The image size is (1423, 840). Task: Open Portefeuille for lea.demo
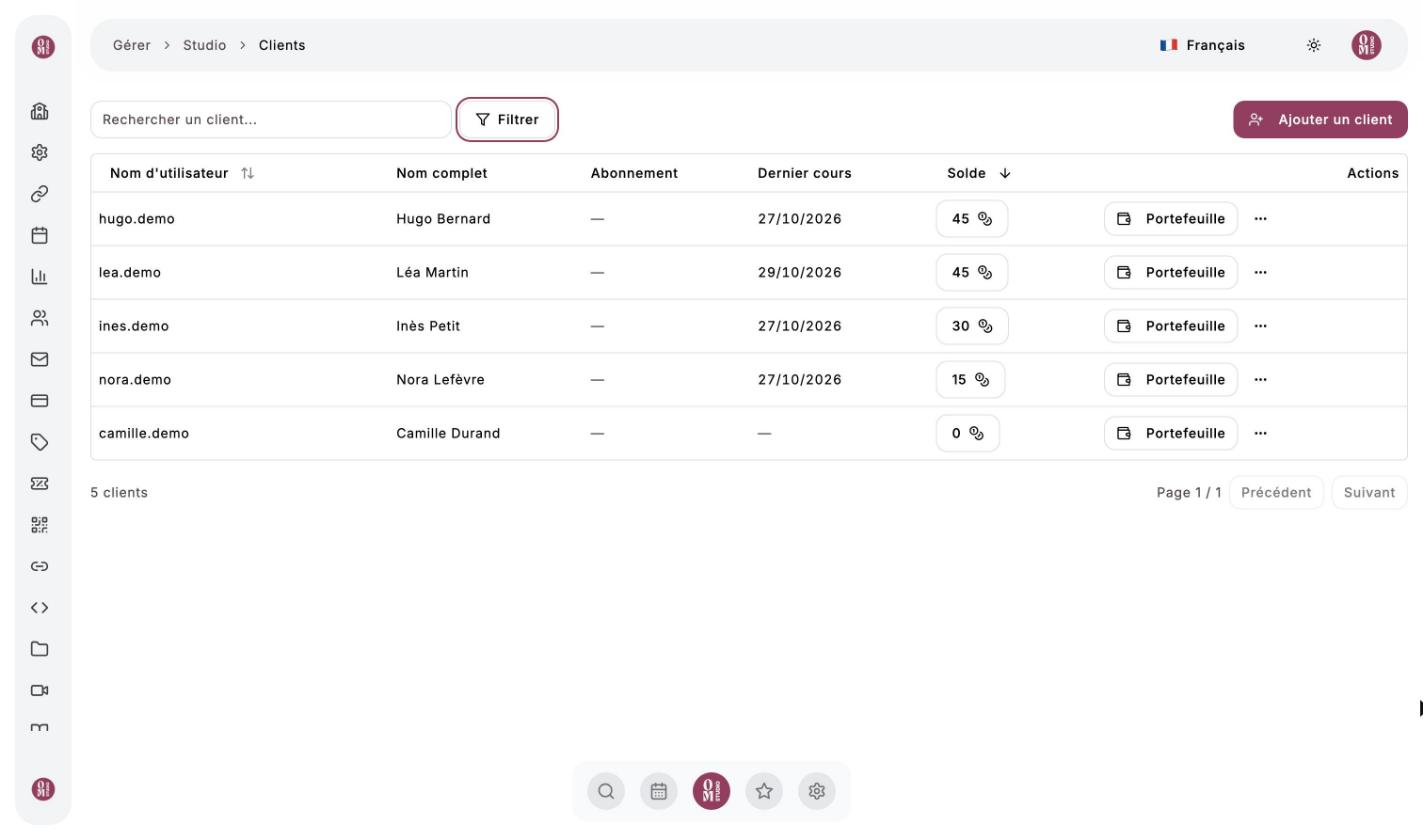1171,272
